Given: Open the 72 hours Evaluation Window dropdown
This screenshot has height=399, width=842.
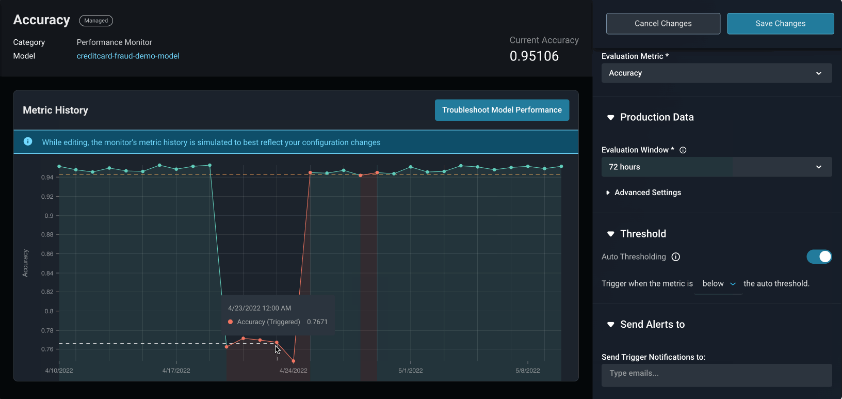Looking at the screenshot, I should [x=716, y=167].
